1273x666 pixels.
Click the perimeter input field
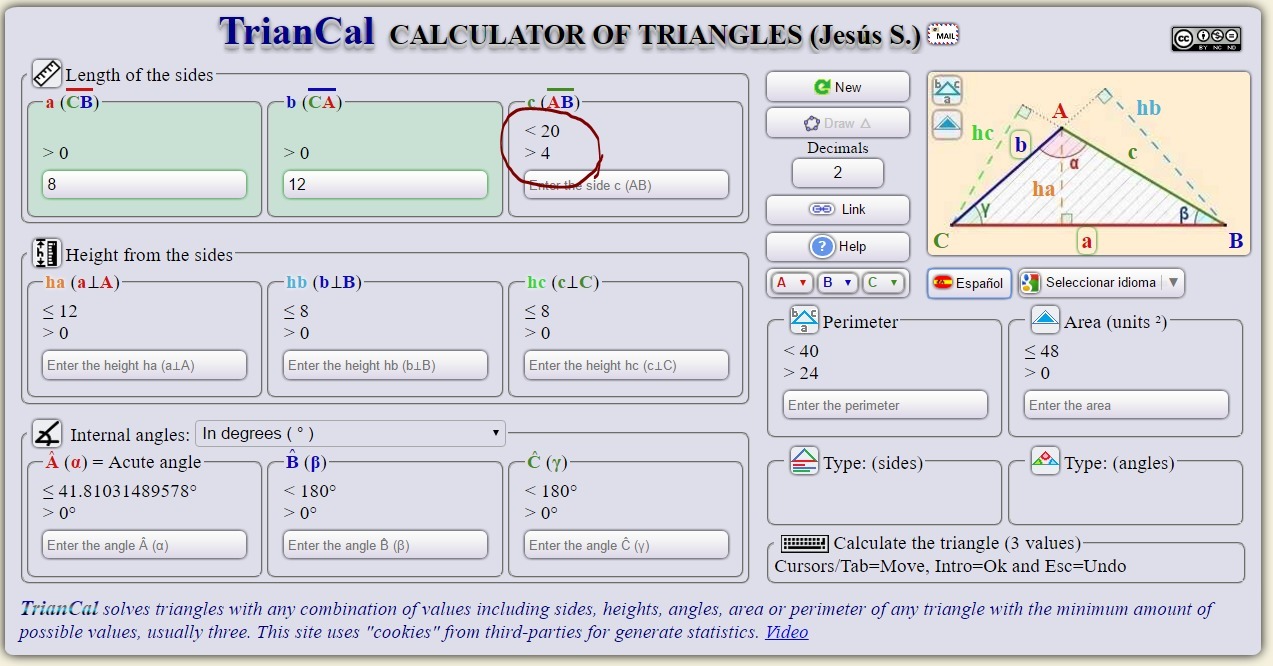[x=885, y=405]
